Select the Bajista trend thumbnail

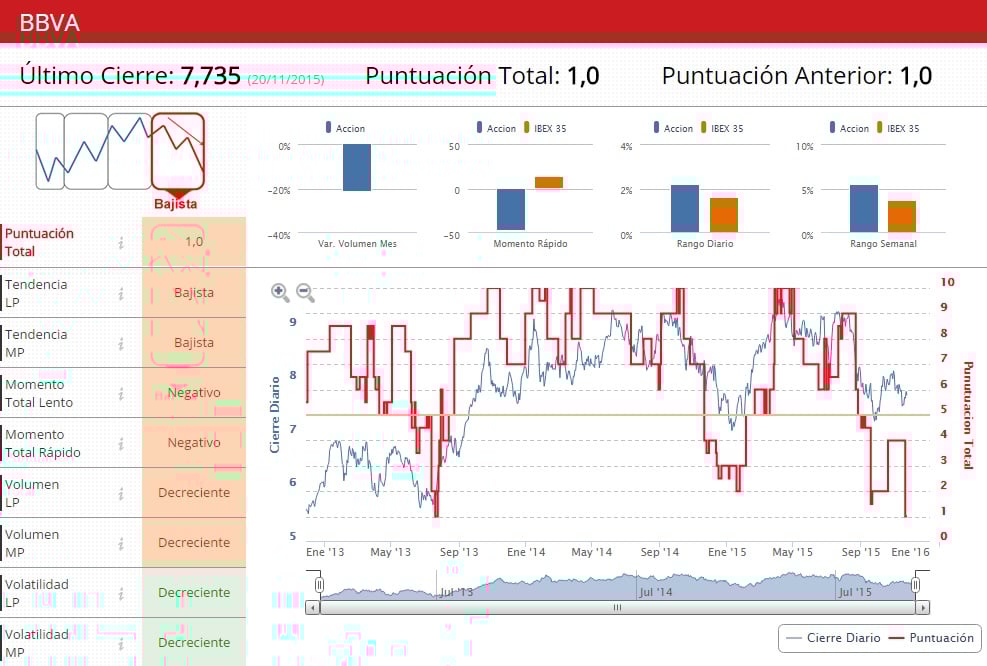click(x=178, y=152)
